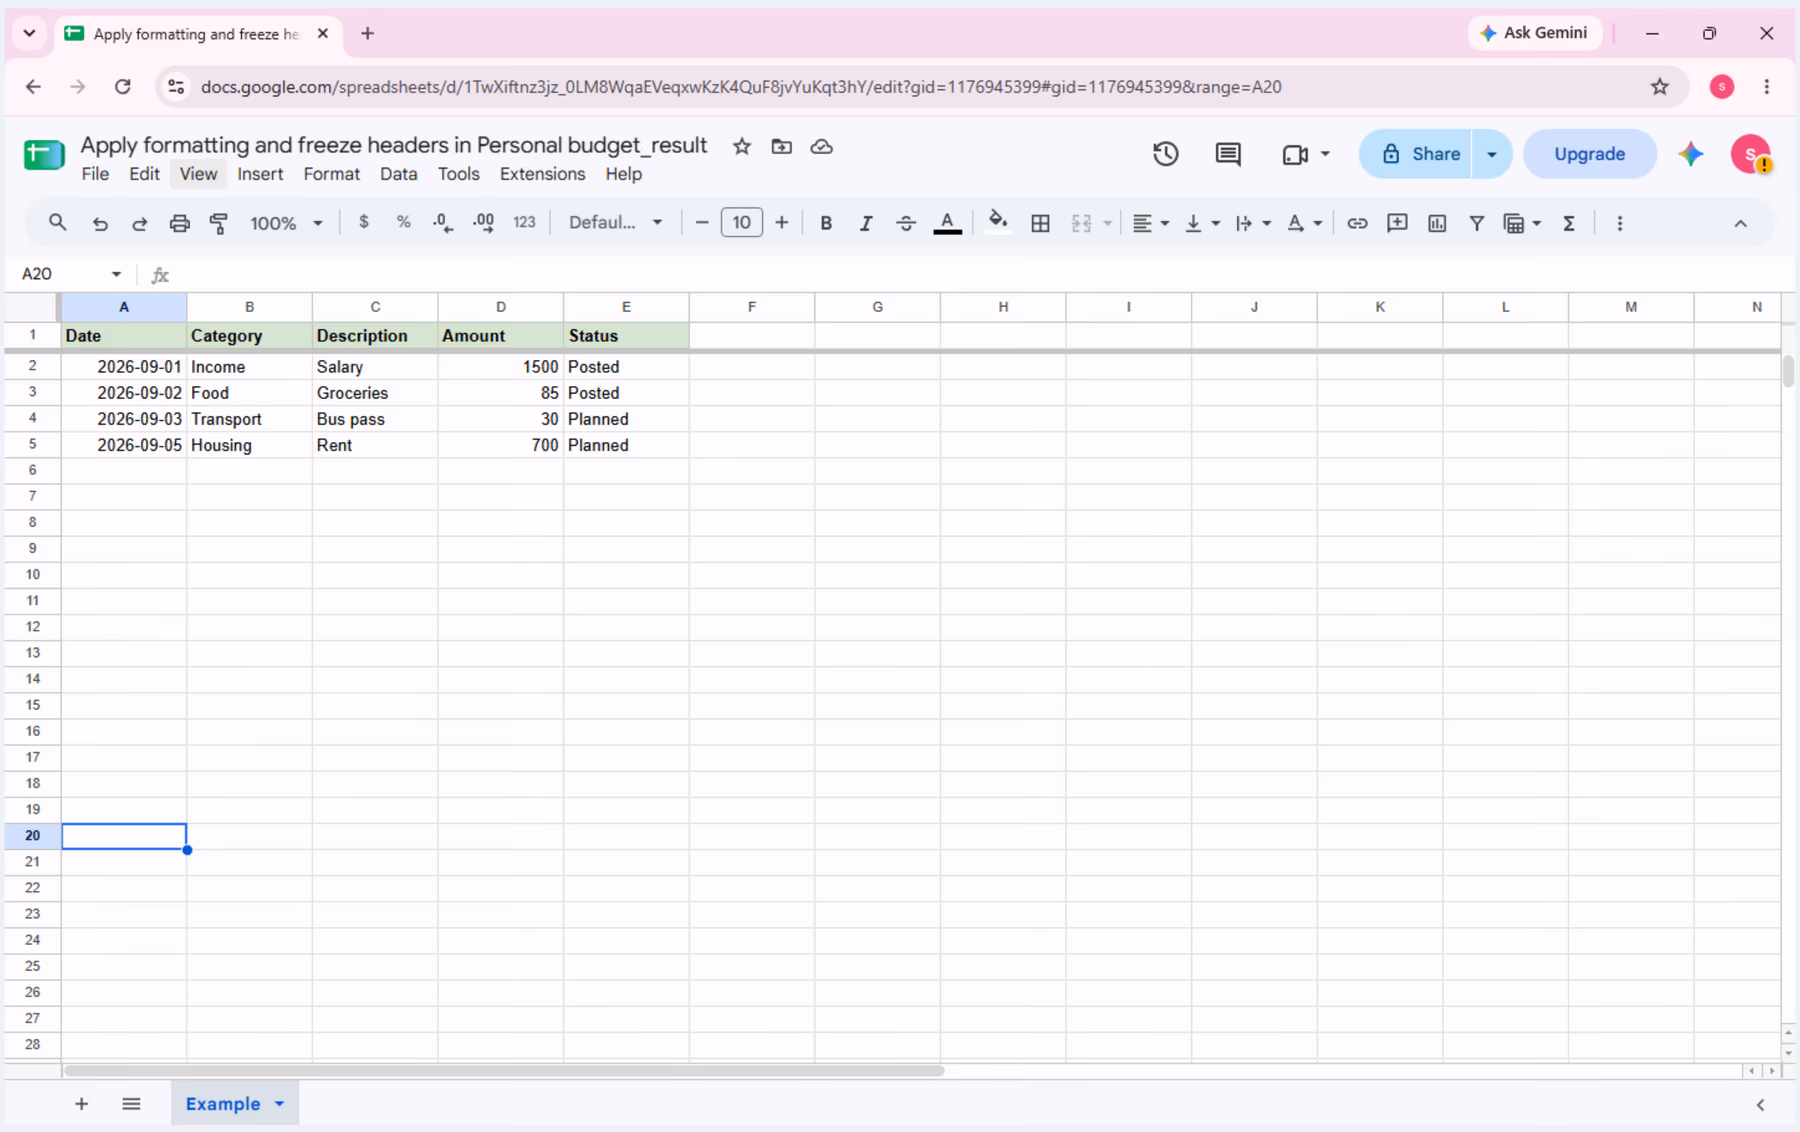The width and height of the screenshot is (1800, 1132).
Task: Click the Share button
Action: [1416, 154]
